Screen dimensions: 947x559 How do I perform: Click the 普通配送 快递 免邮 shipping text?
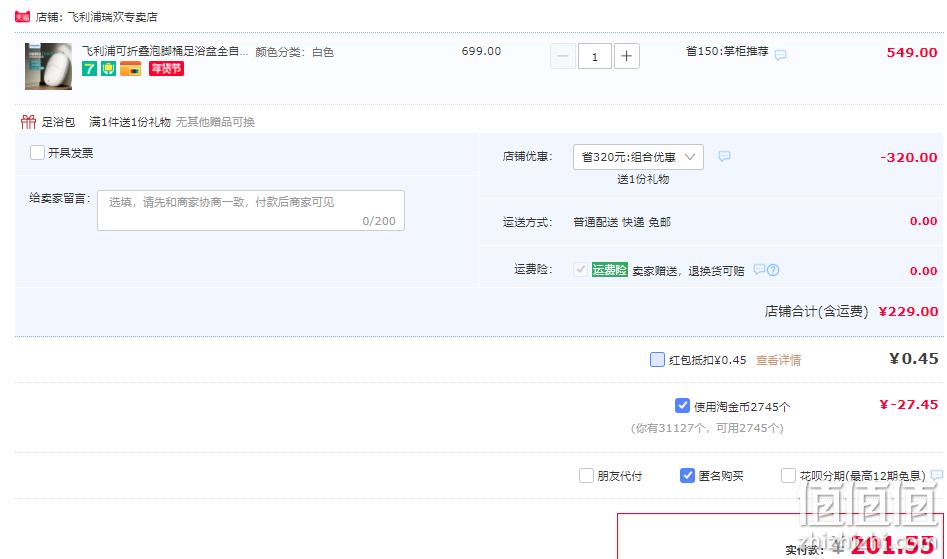click(621, 222)
